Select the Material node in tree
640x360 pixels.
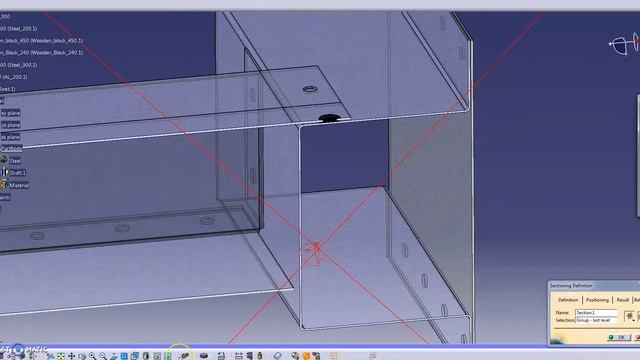point(19,185)
